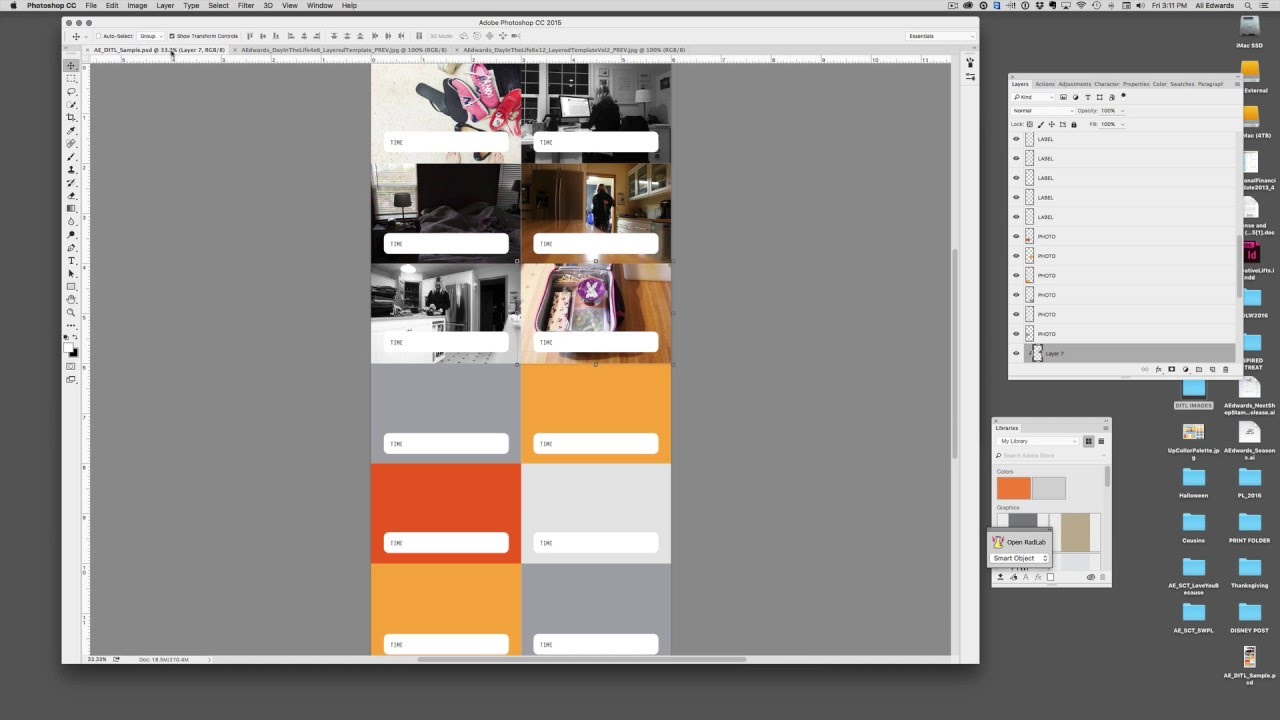Select the Gradient tool
The image size is (1280, 720).
(x=71, y=209)
